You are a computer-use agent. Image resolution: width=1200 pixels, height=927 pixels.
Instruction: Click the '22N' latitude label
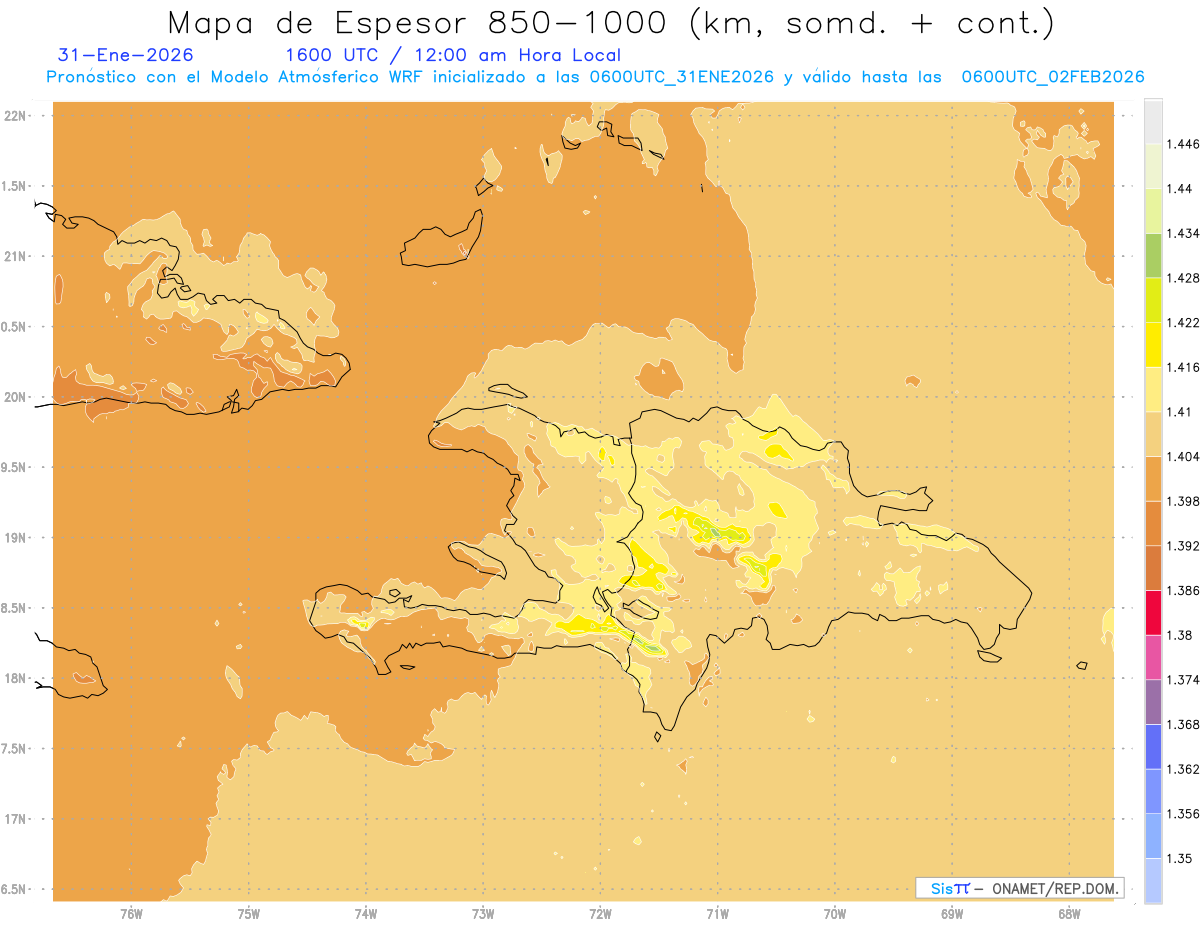pos(16,116)
